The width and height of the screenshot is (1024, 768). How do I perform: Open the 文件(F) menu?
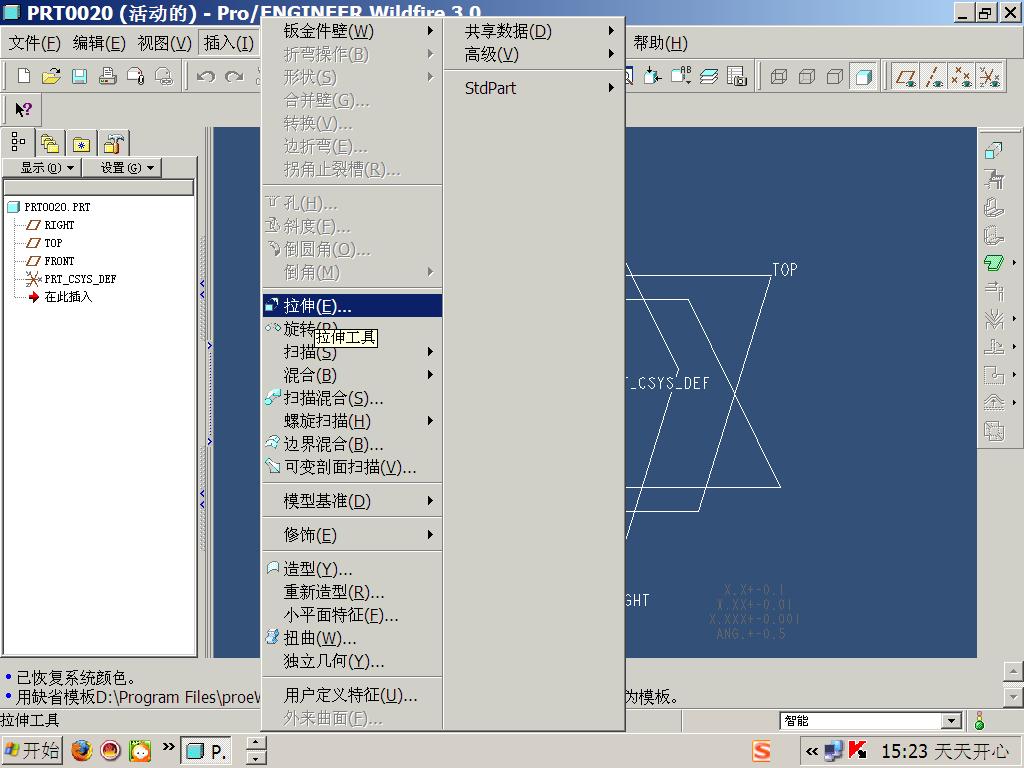click(34, 43)
